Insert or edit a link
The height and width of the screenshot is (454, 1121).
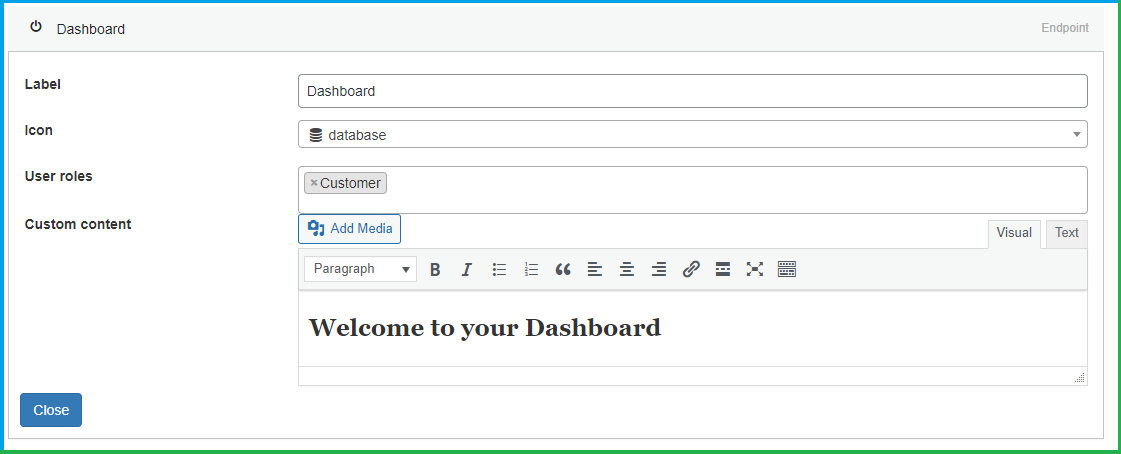pos(691,270)
